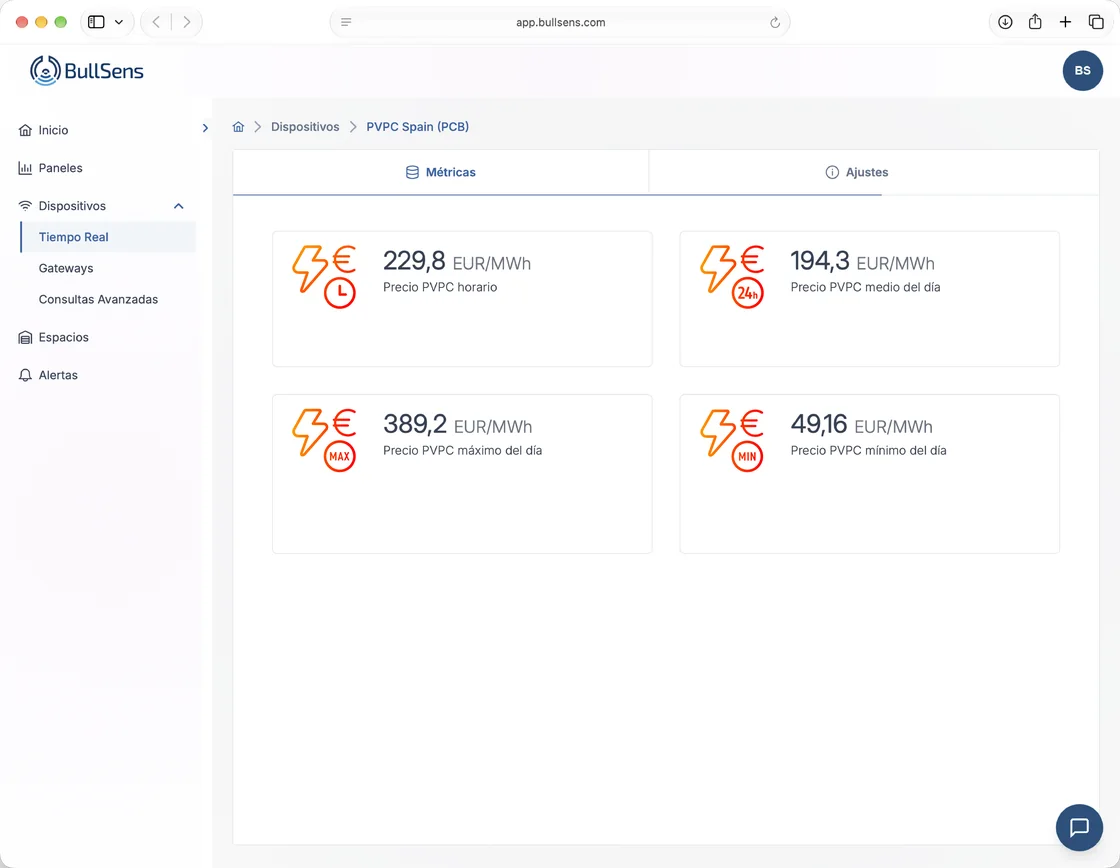Open Safari sidebar dropdown arrow
This screenshot has height=868, width=1120.
[119, 22]
